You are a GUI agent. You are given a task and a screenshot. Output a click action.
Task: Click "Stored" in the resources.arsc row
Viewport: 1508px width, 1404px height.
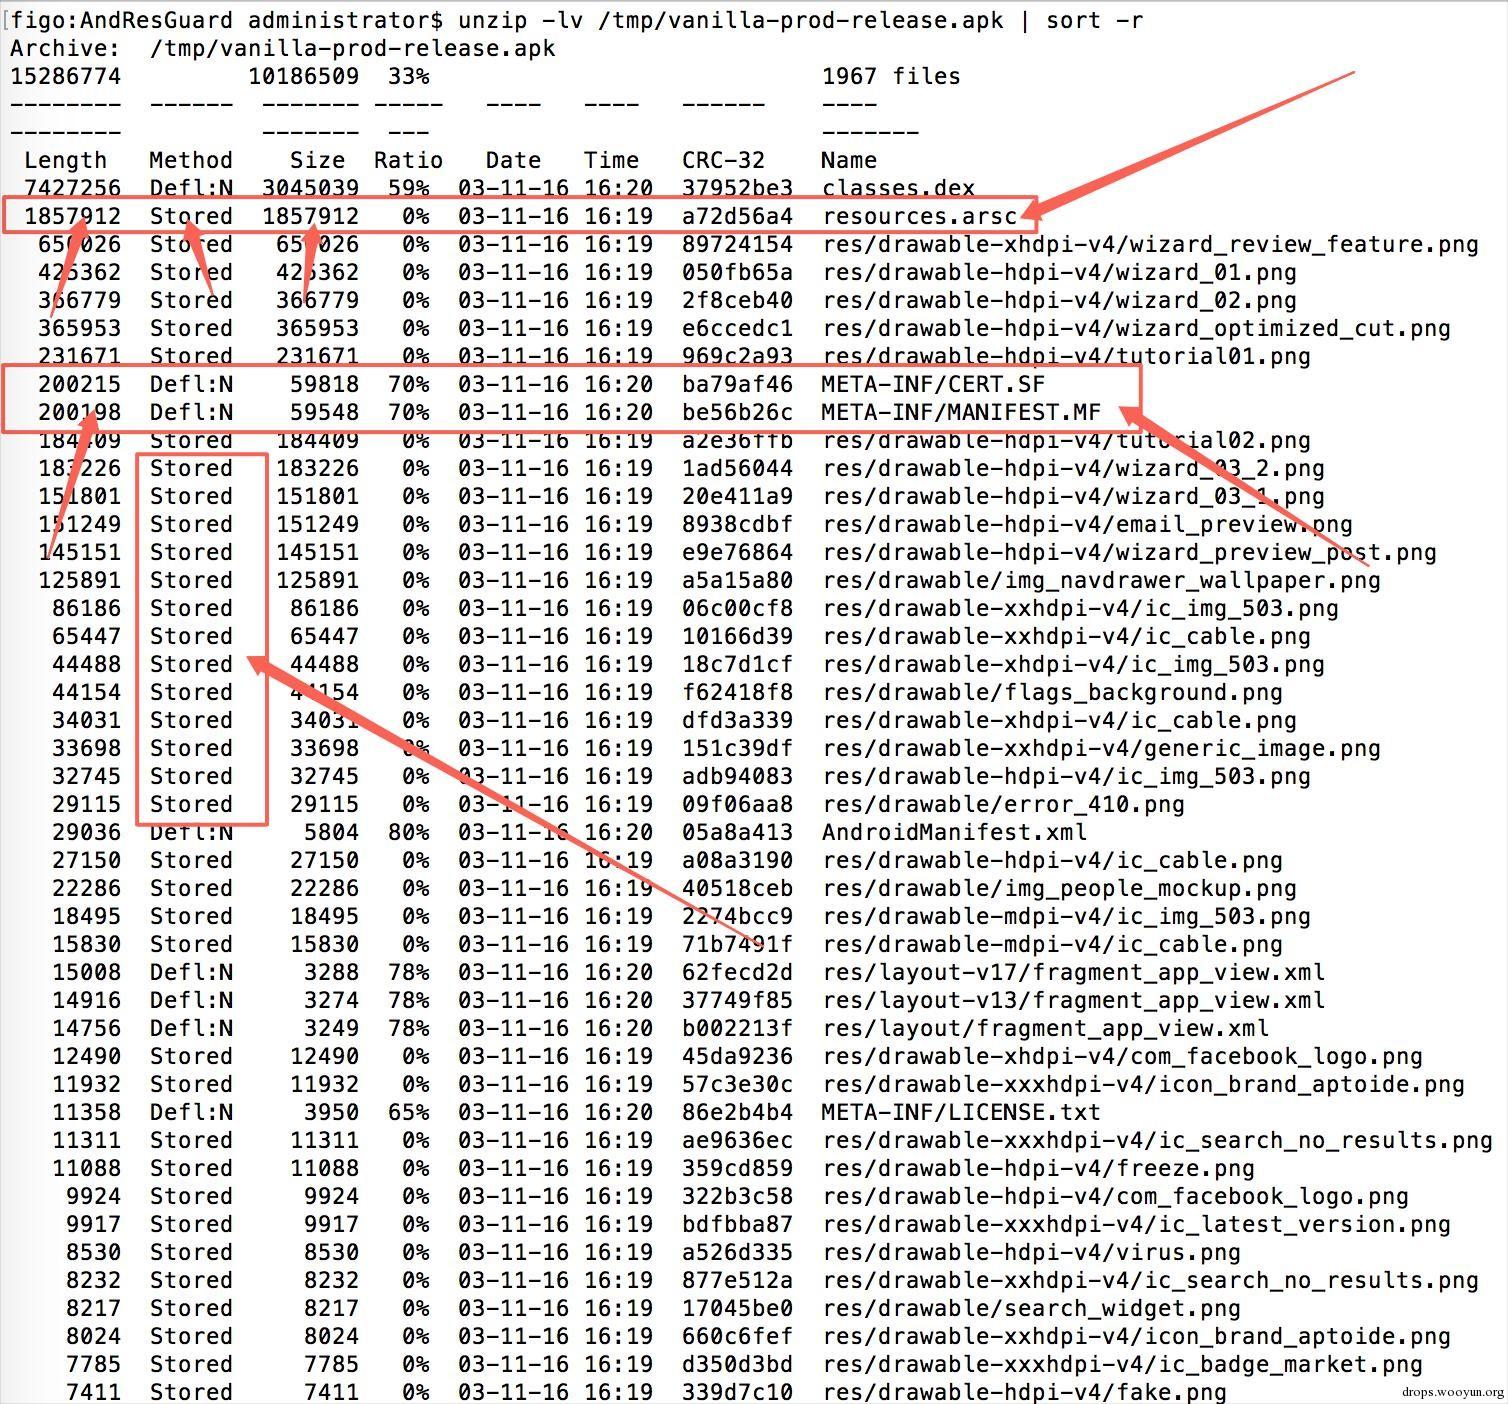point(191,216)
